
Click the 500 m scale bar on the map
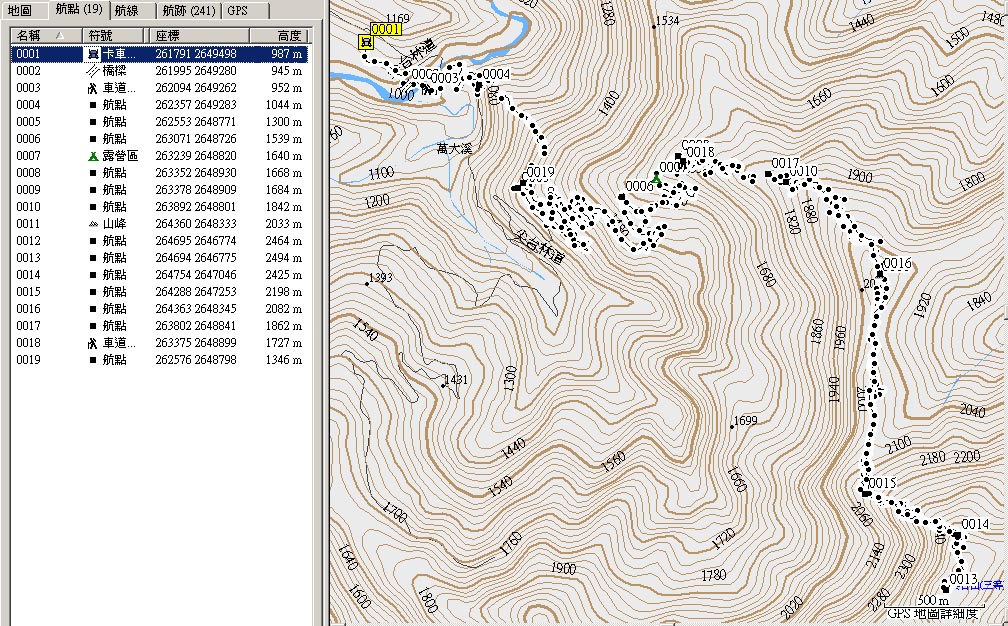click(x=933, y=601)
